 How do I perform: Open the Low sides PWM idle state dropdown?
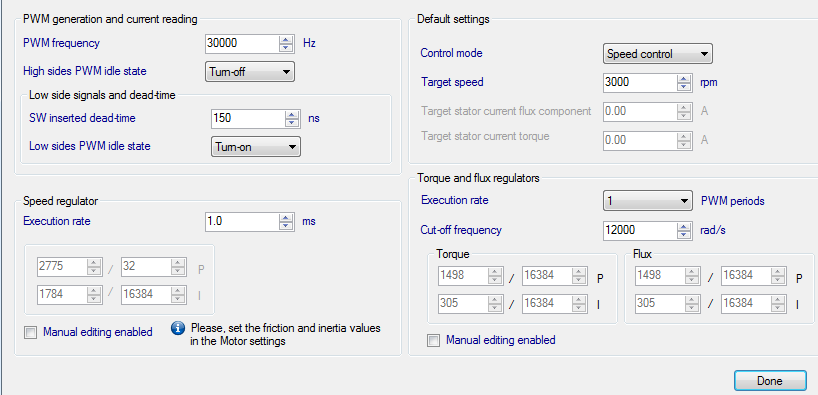256,147
